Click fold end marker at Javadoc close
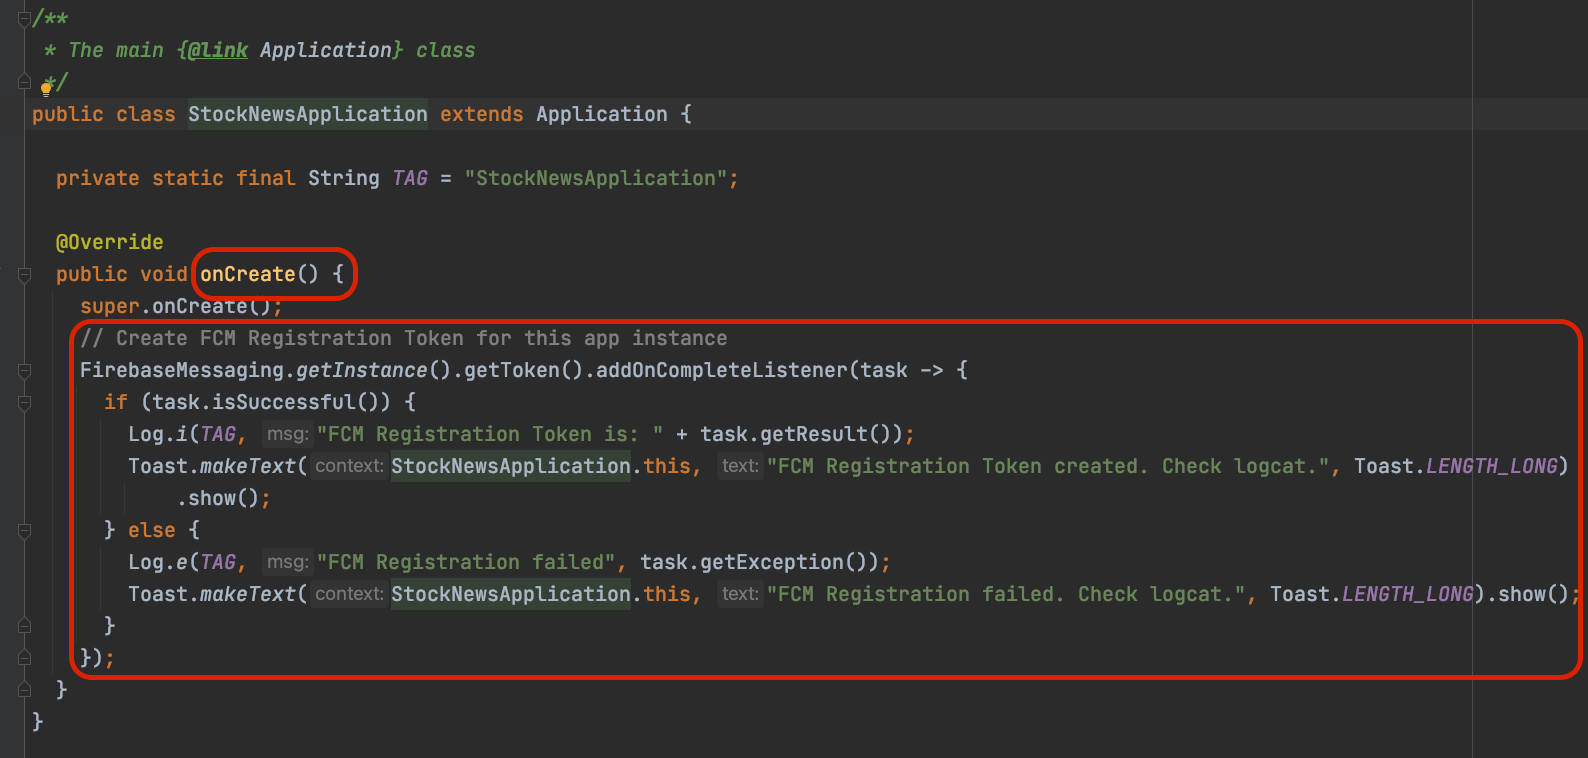 [25, 82]
